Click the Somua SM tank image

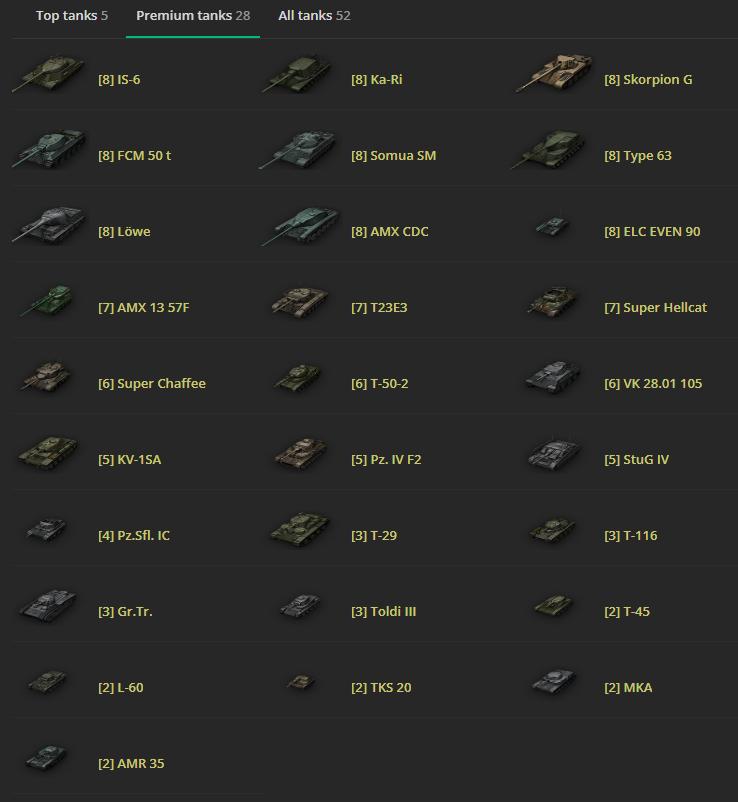pyautogui.click(x=298, y=149)
